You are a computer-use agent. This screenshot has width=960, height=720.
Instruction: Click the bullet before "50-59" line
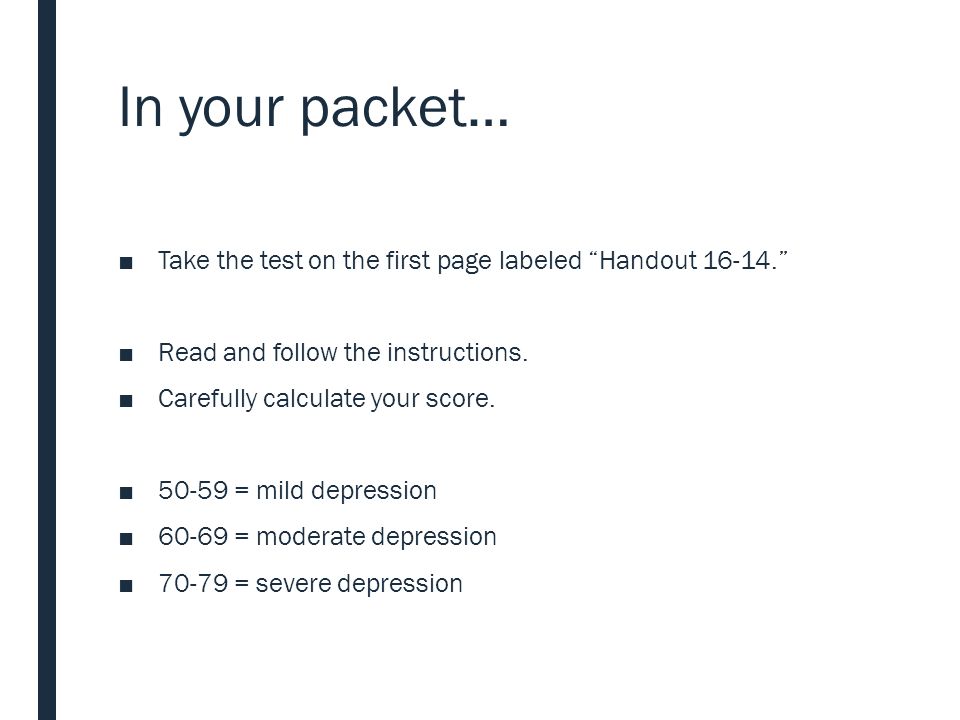click(x=126, y=493)
